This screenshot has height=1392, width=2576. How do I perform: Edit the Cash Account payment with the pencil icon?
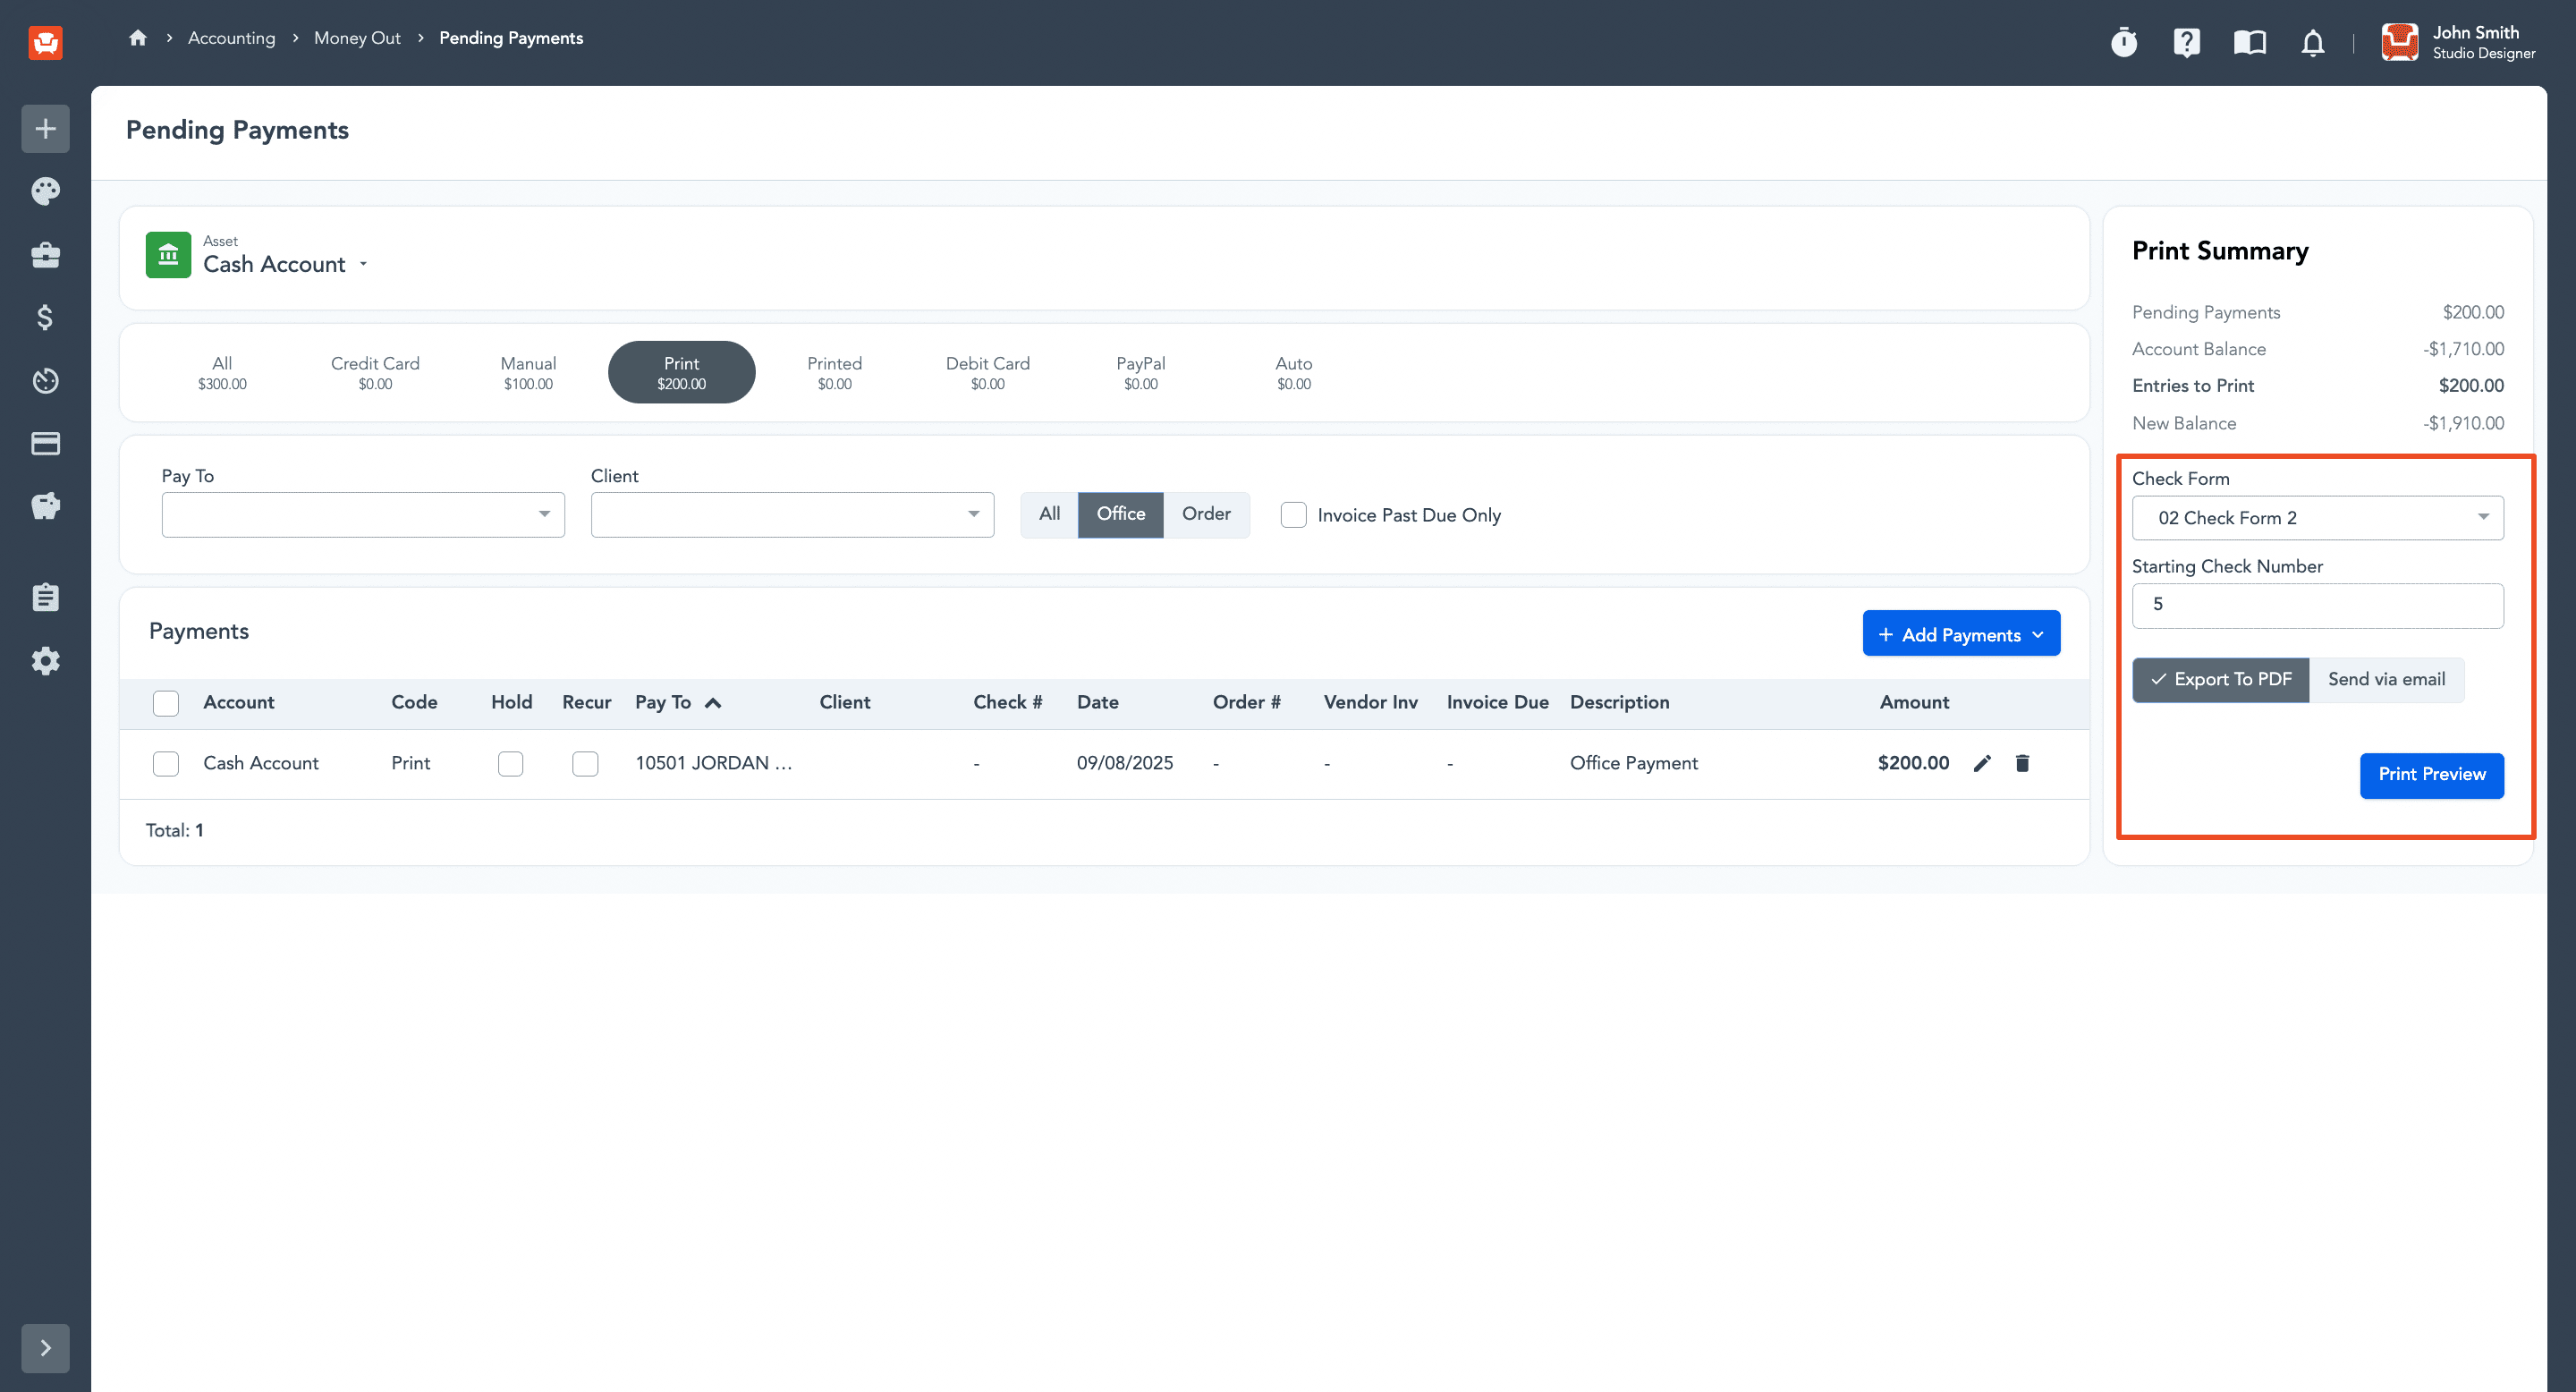tap(1982, 763)
